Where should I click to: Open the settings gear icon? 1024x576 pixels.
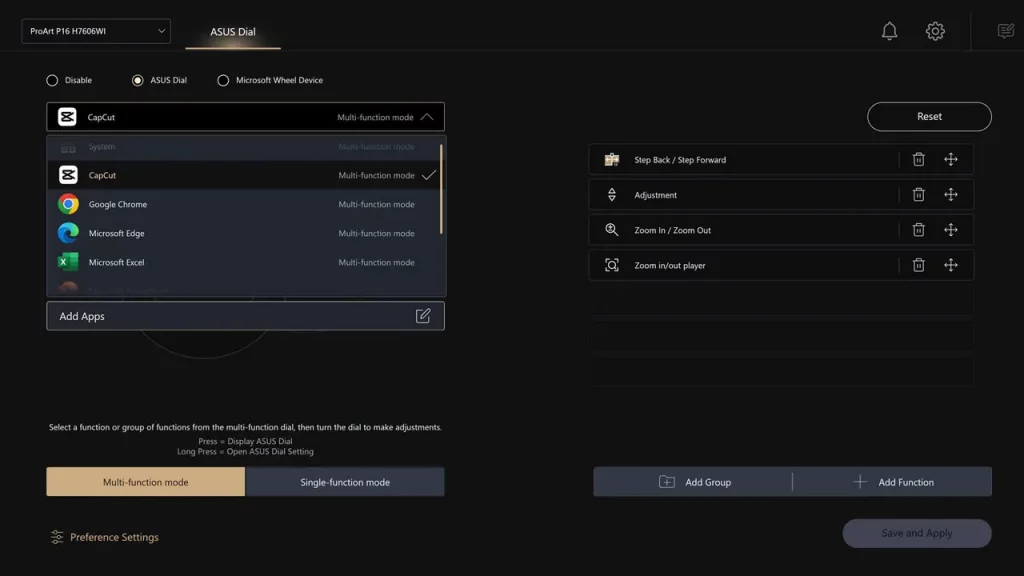click(935, 31)
